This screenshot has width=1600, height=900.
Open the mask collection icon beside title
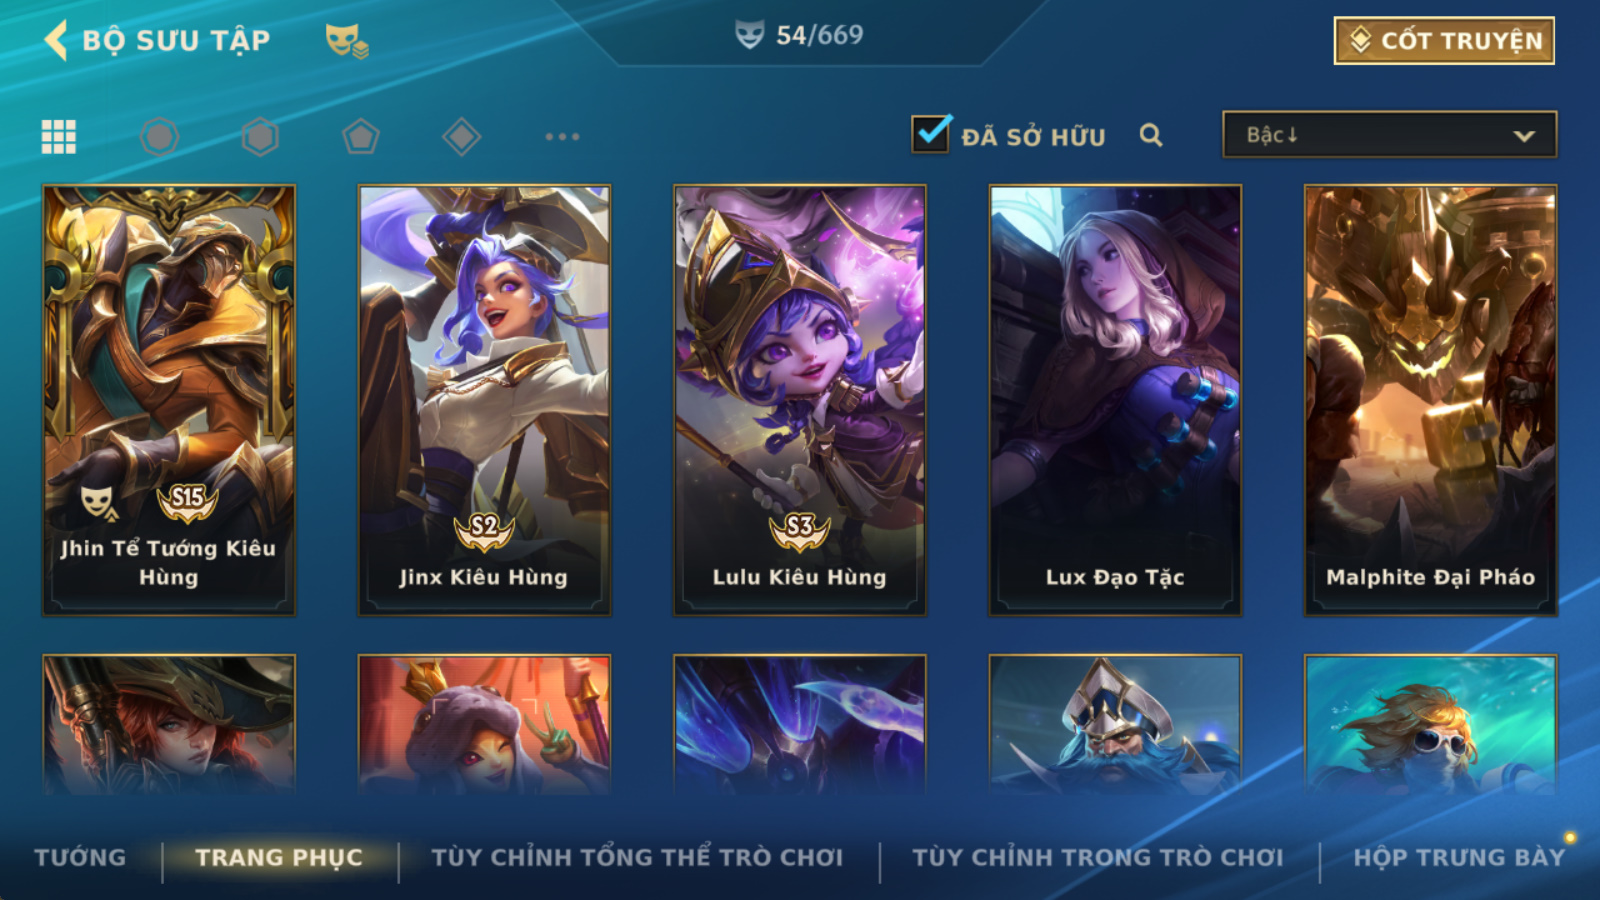click(x=347, y=40)
